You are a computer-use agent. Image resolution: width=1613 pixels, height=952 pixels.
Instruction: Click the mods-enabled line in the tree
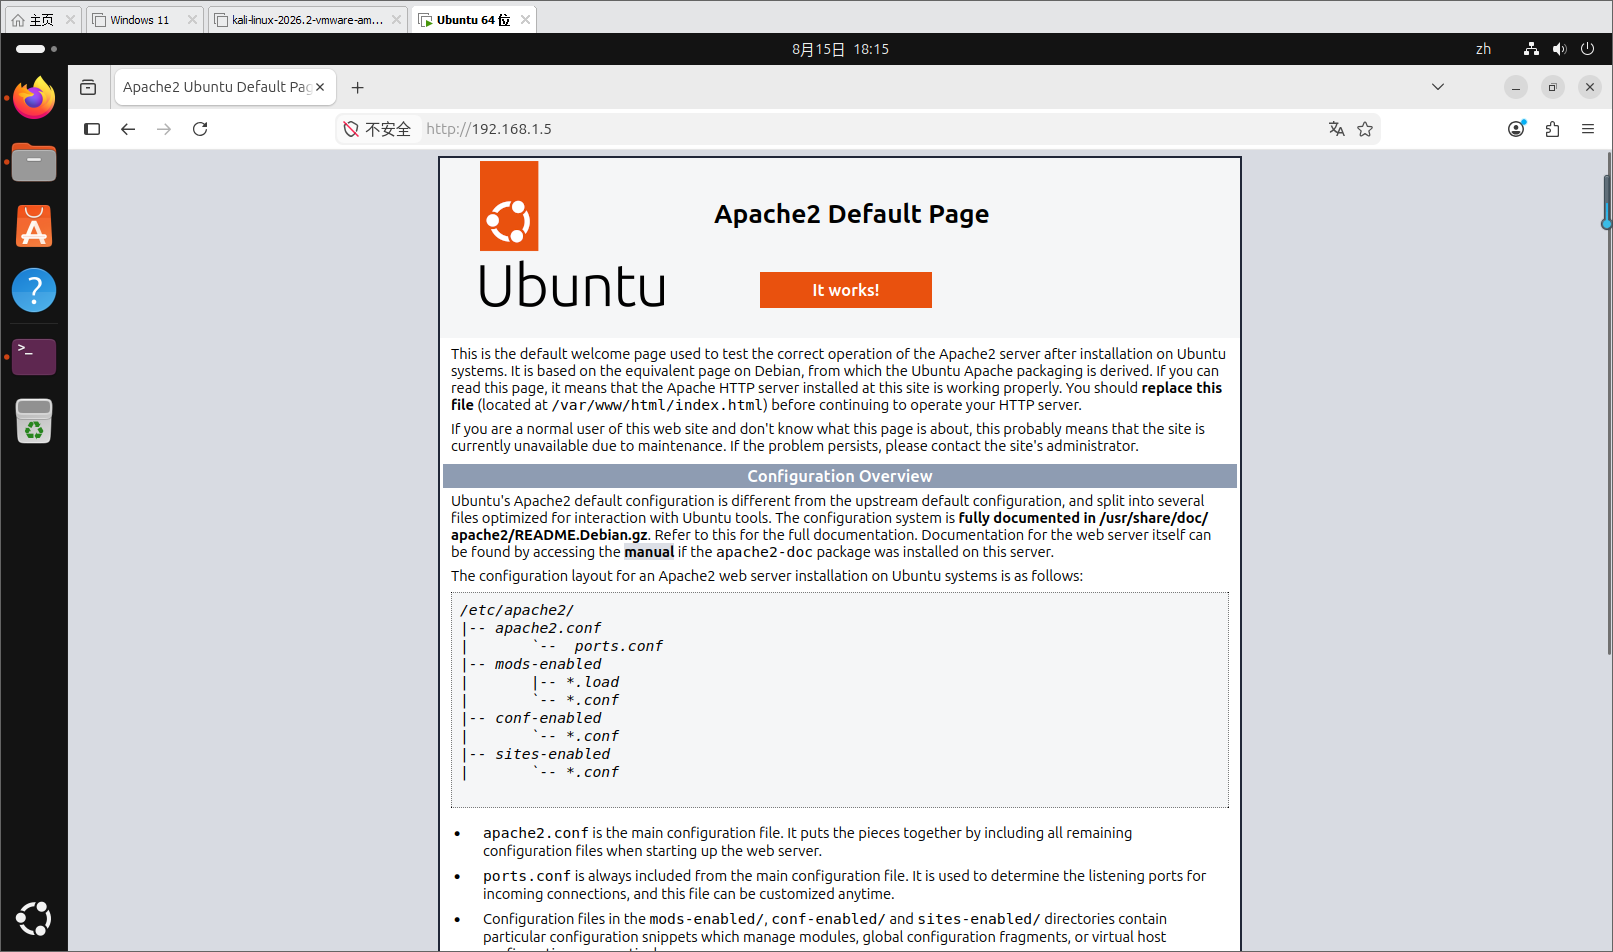(x=548, y=664)
